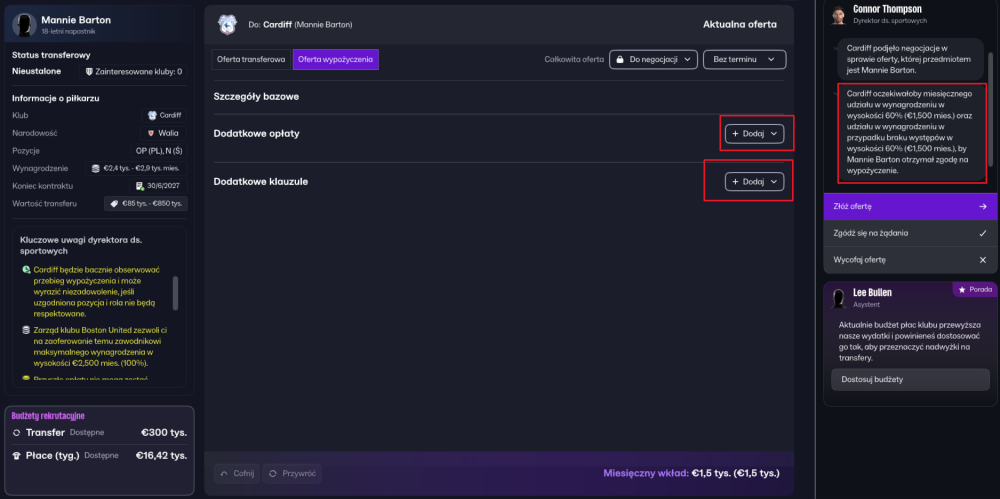The width and height of the screenshot is (1000, 499).
Task: Switch to the Oferta transferowa tab
Action: 252,60
